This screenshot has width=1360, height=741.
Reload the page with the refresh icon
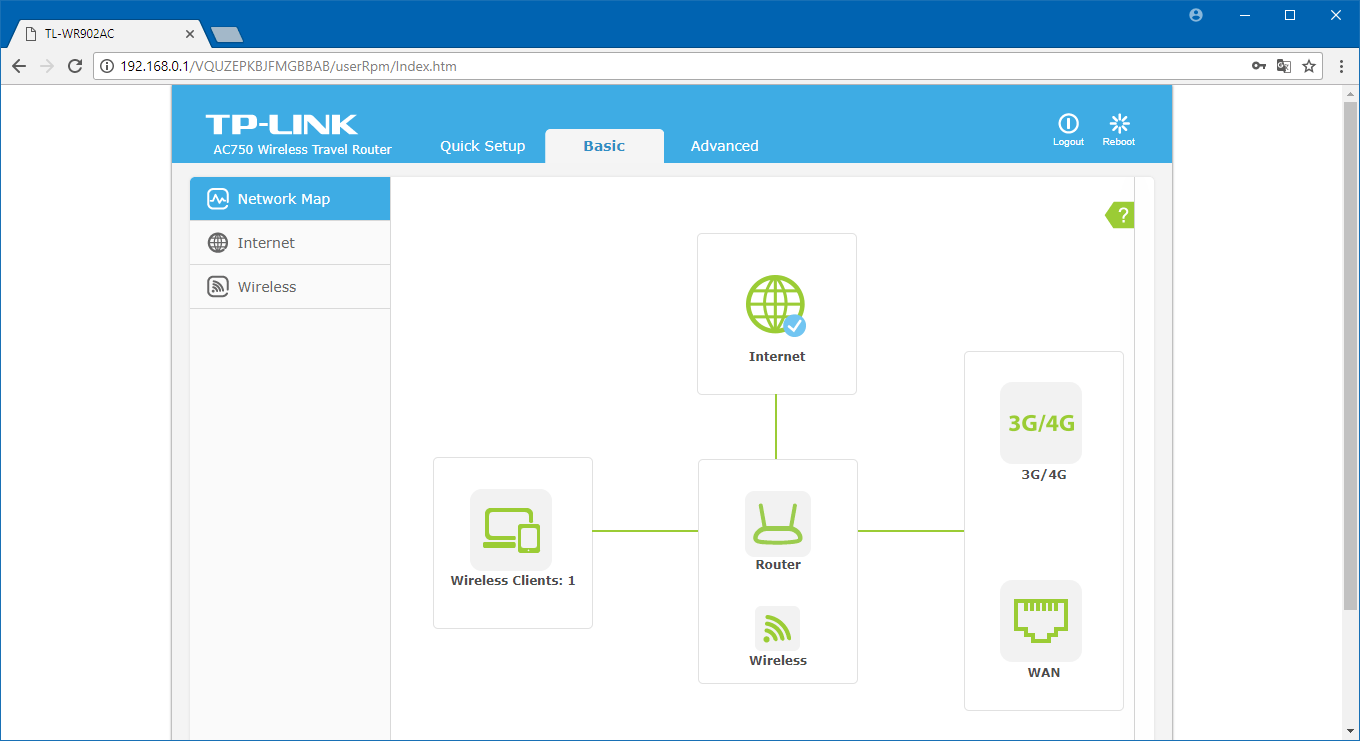click(x=75, y=66)
